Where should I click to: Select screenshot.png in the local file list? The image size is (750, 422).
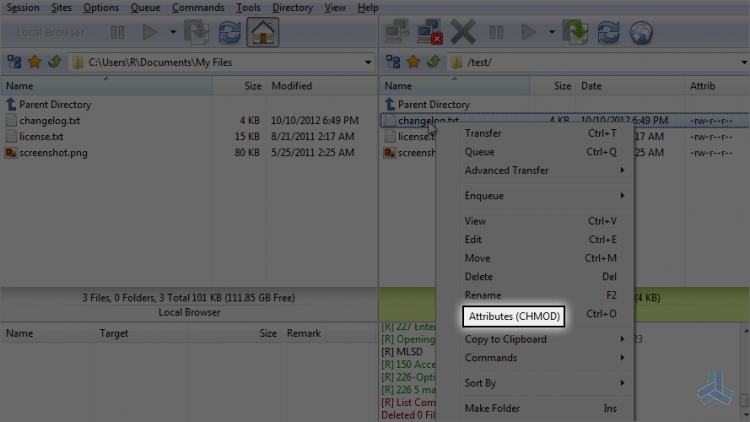click(x=53, y=153)
